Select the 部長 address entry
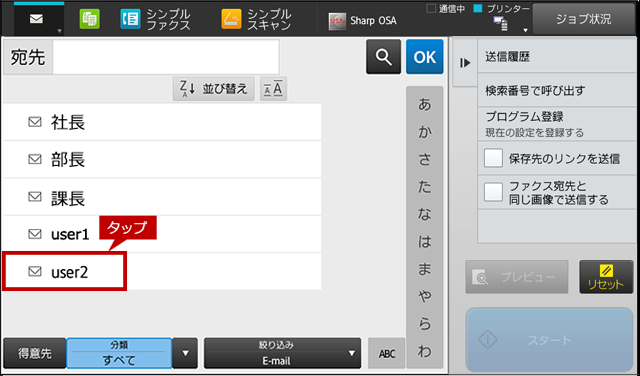 [162, 159]
